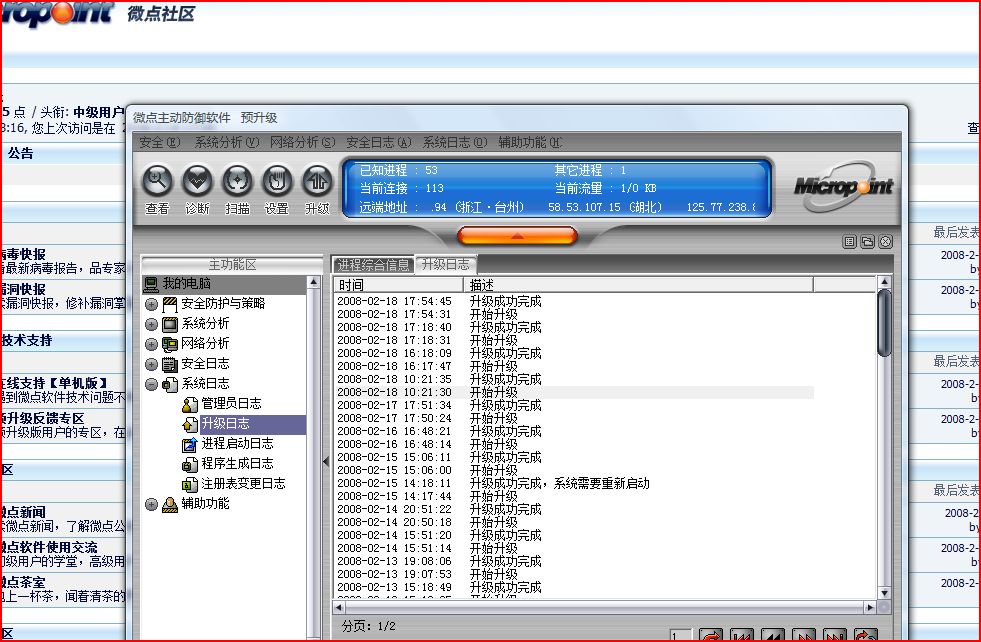Collapse the top panel with the orange button
Viewport: 981px width, 642px height.
tap(517, 236)
